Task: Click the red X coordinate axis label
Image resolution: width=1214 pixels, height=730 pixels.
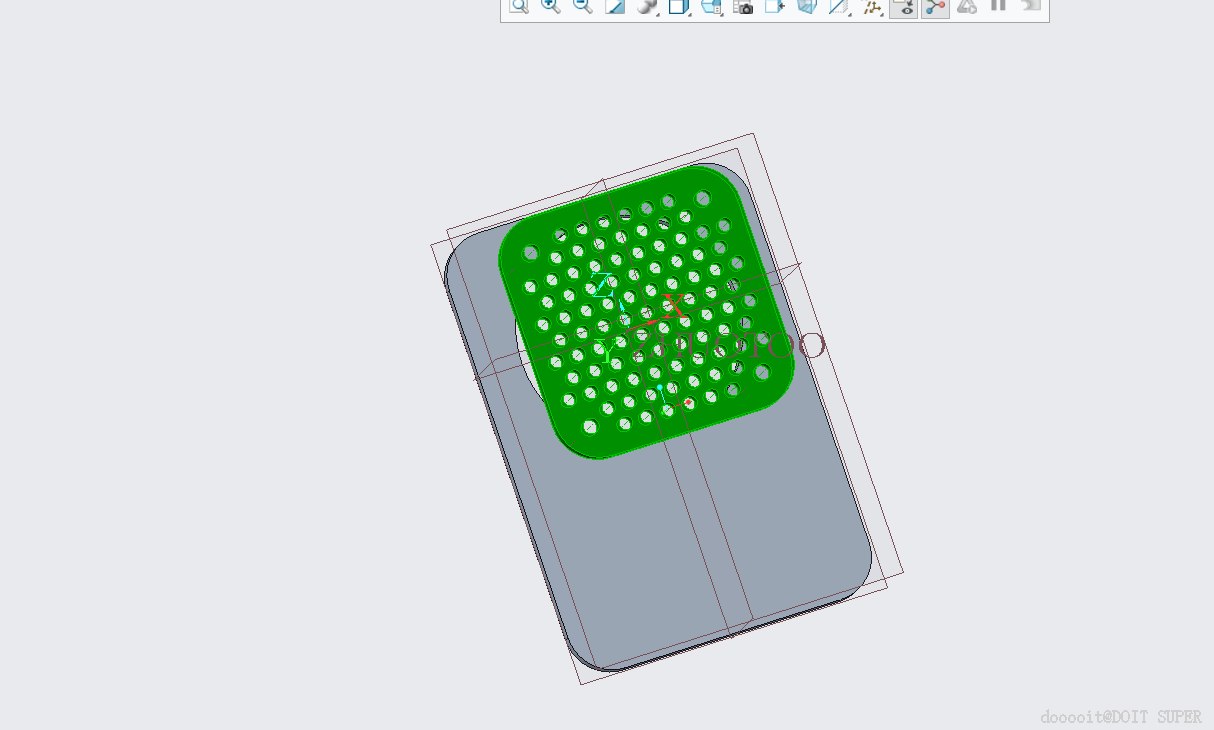Action: point(675,306)
